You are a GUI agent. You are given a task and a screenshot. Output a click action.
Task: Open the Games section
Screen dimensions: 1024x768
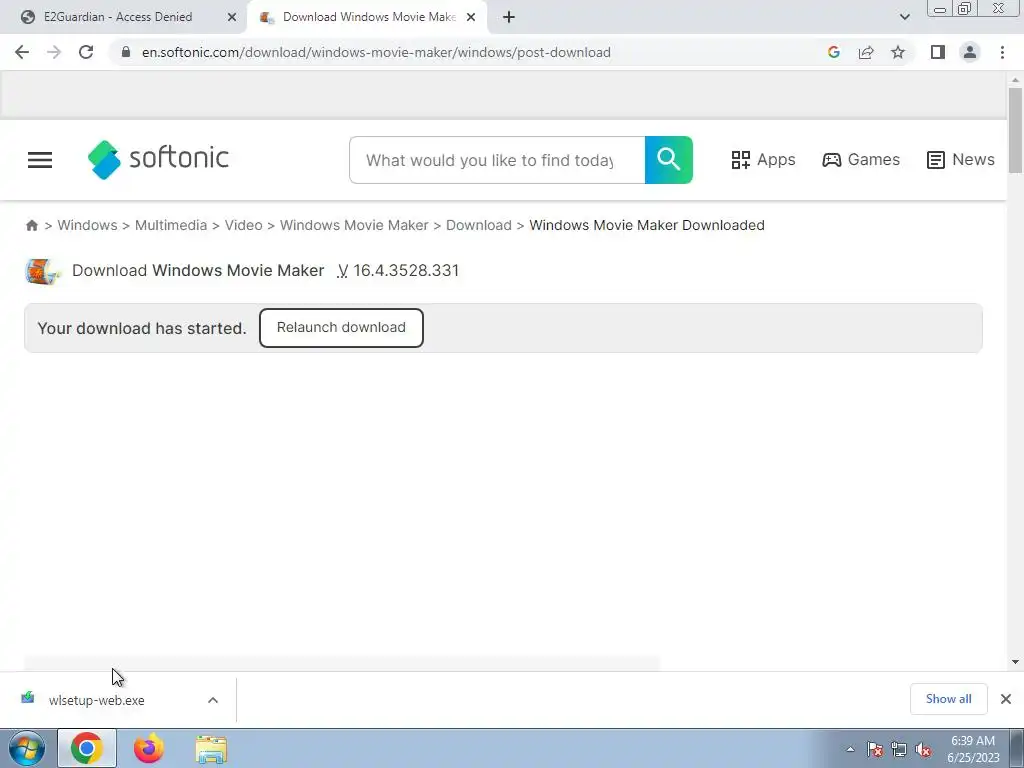[x=860, y=160]
